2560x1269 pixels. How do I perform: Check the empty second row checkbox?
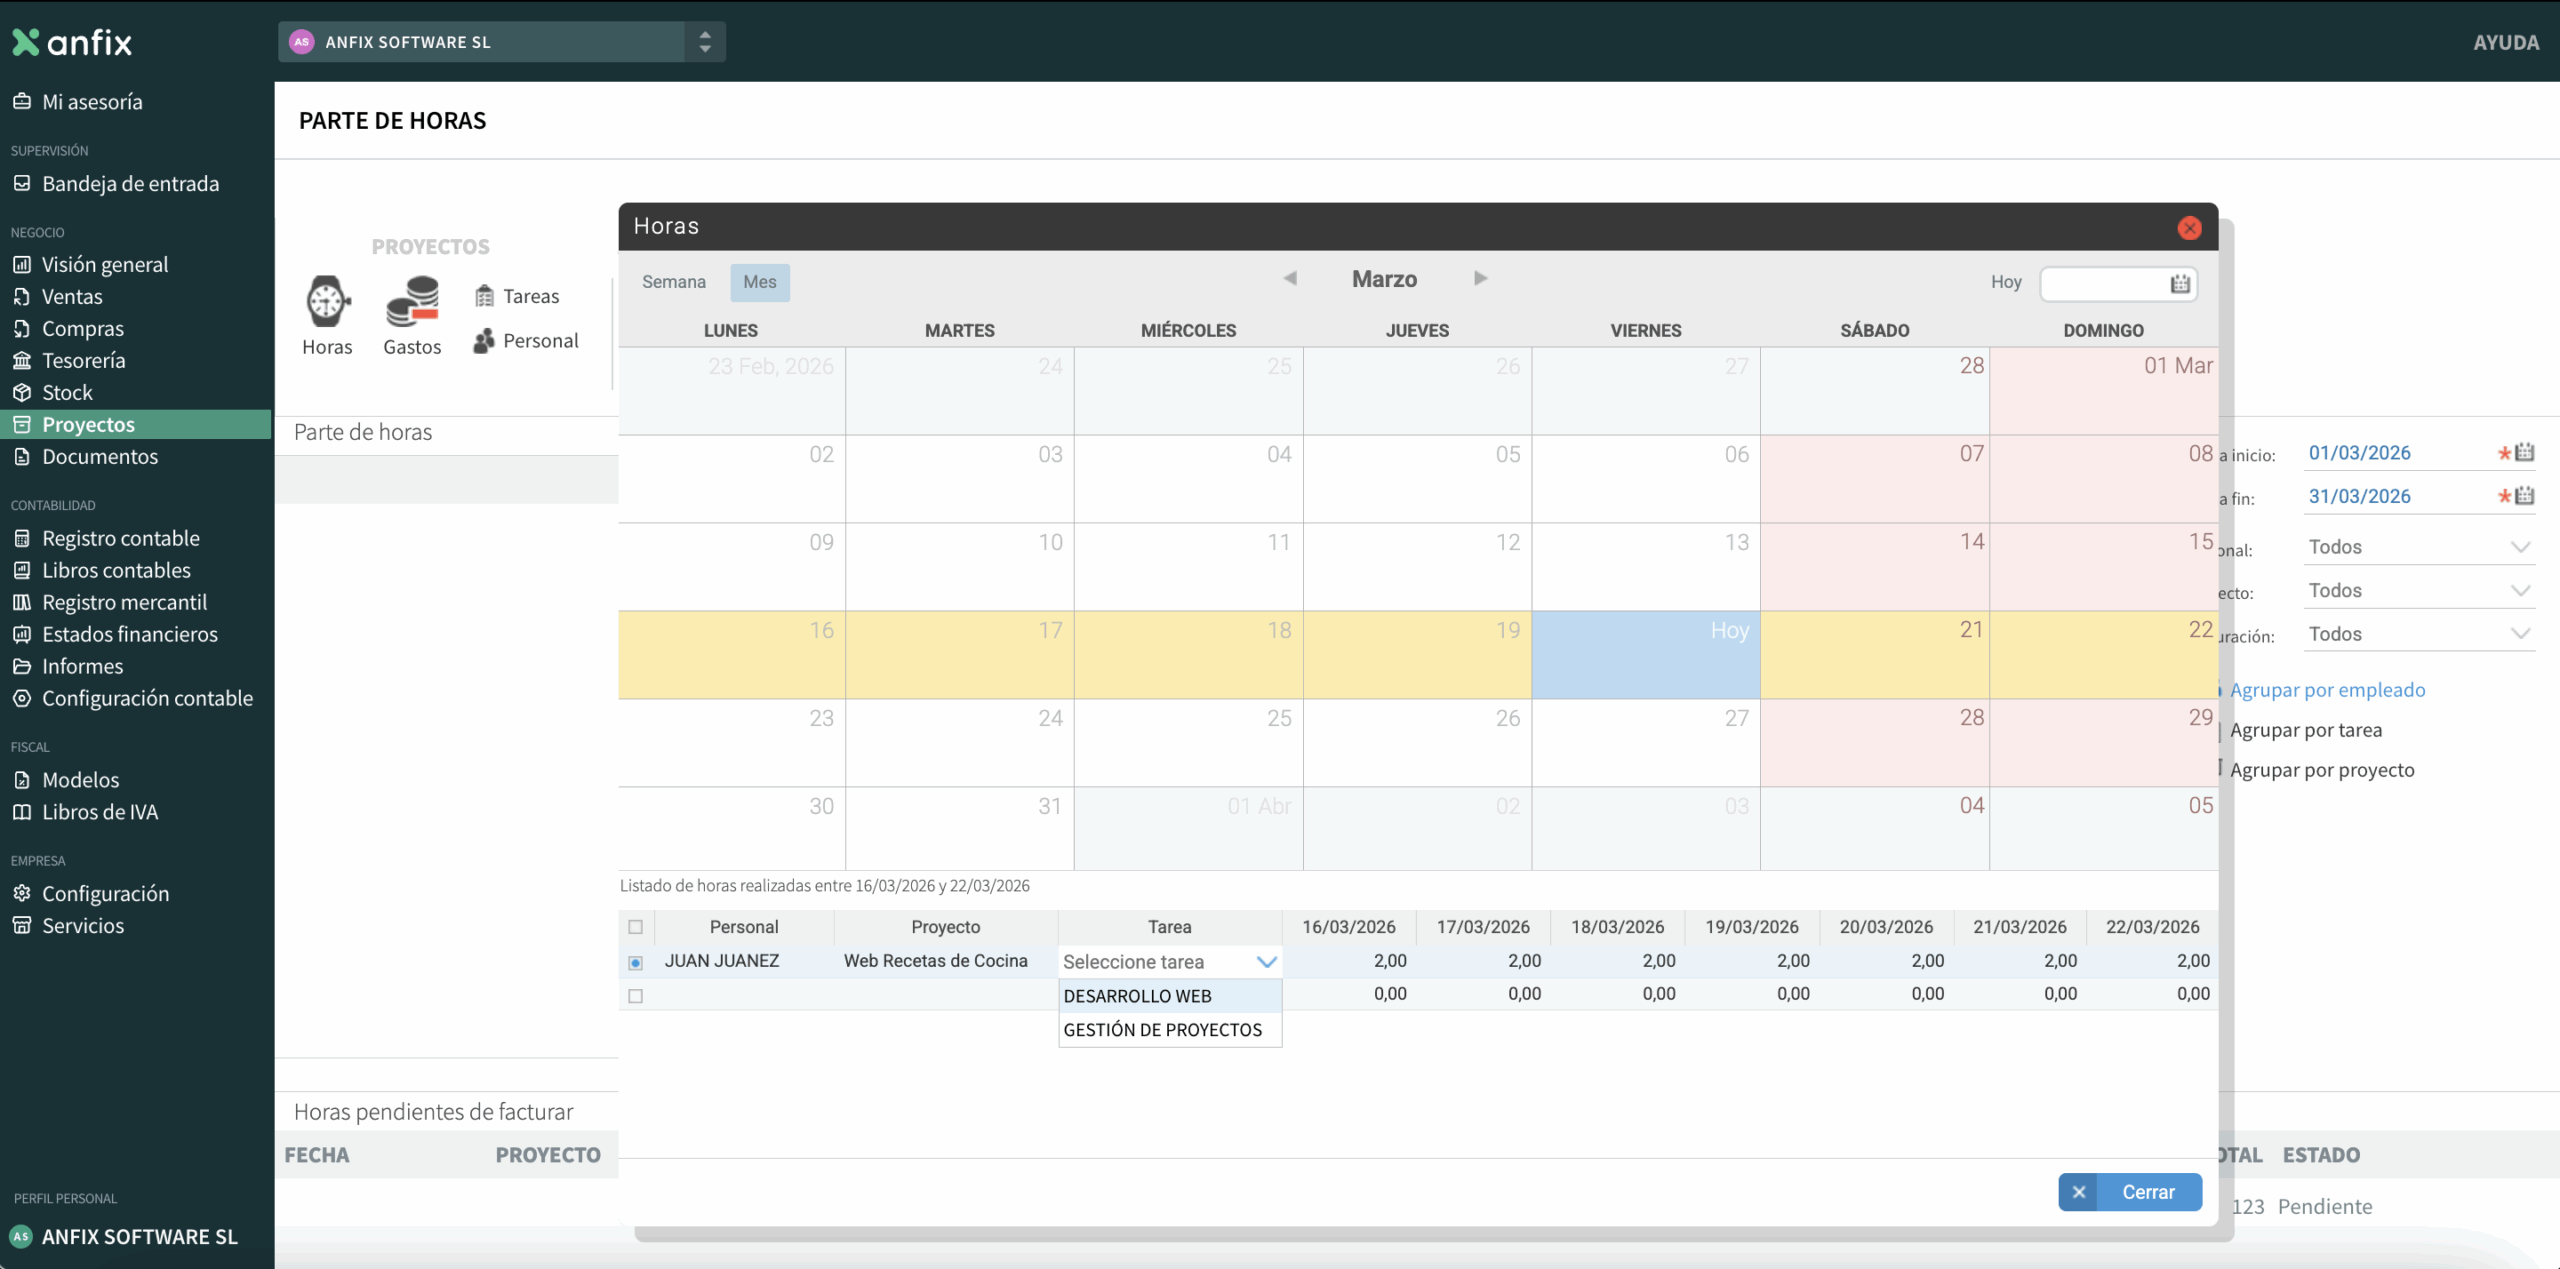click(x=636, y=996)
